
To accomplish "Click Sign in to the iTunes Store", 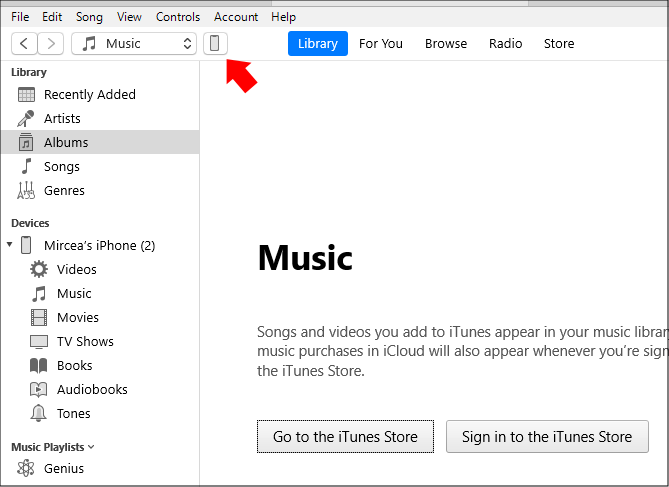I will (x=547, y=437).
